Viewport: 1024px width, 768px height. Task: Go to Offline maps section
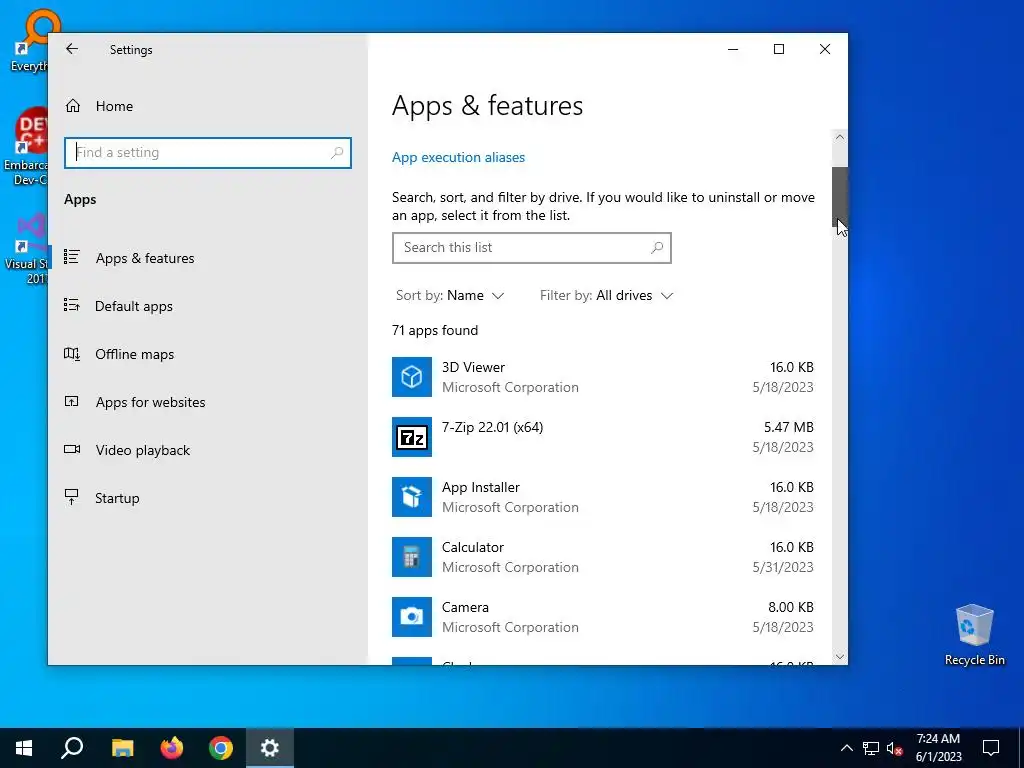pyautogui.click(x=135, y=354)
